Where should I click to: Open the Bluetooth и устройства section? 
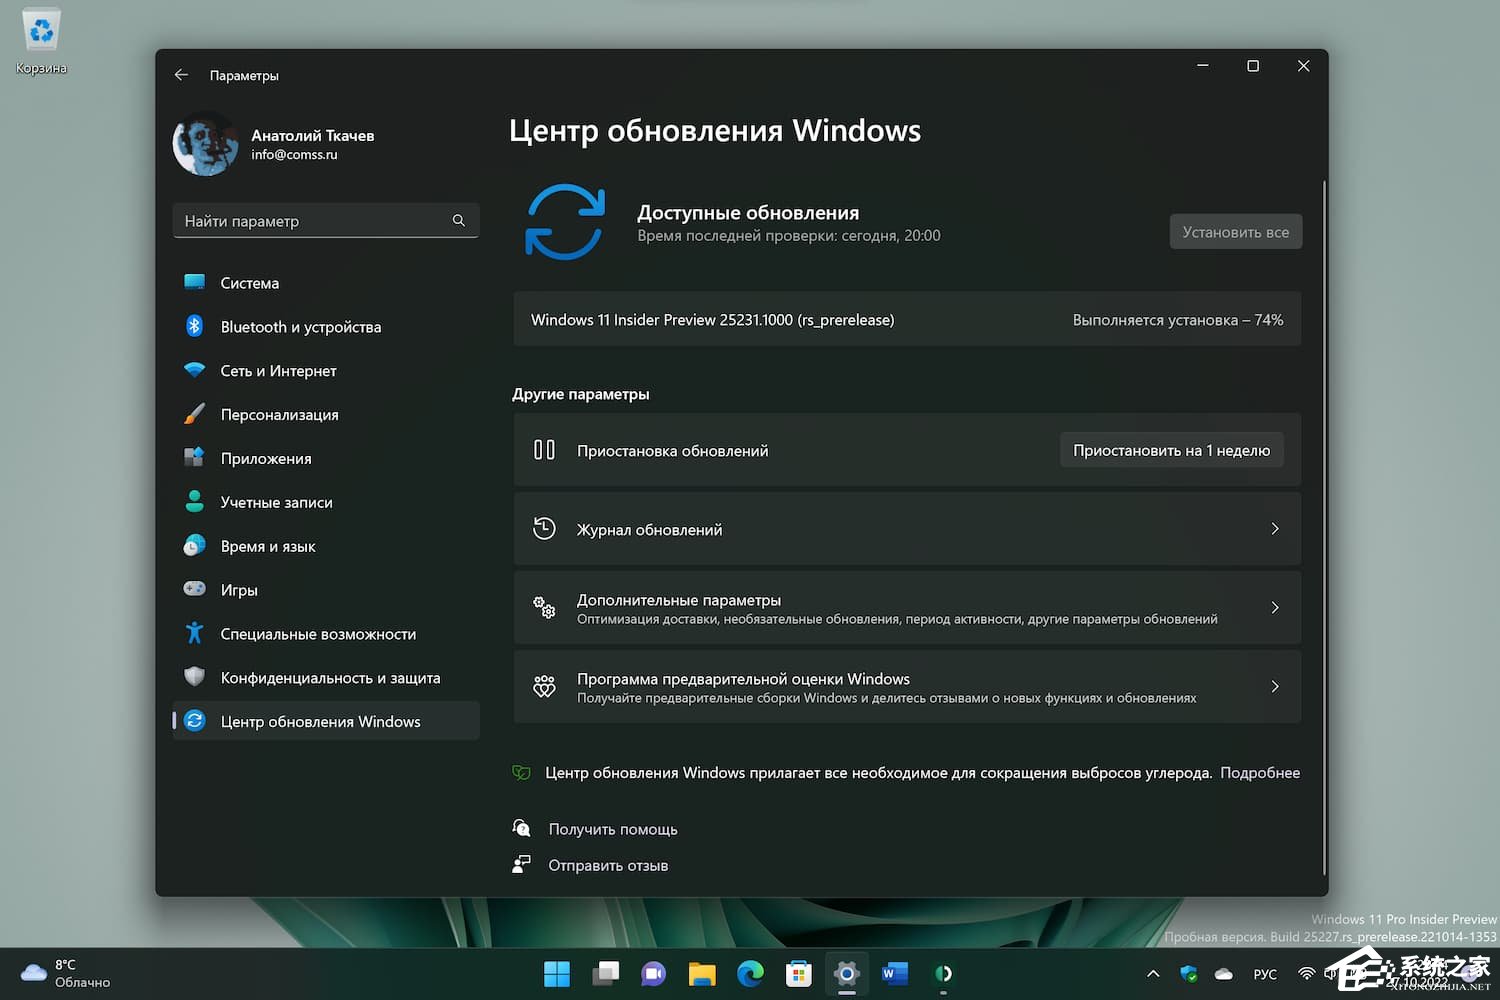pyautogui.click(x=300, y=327)
